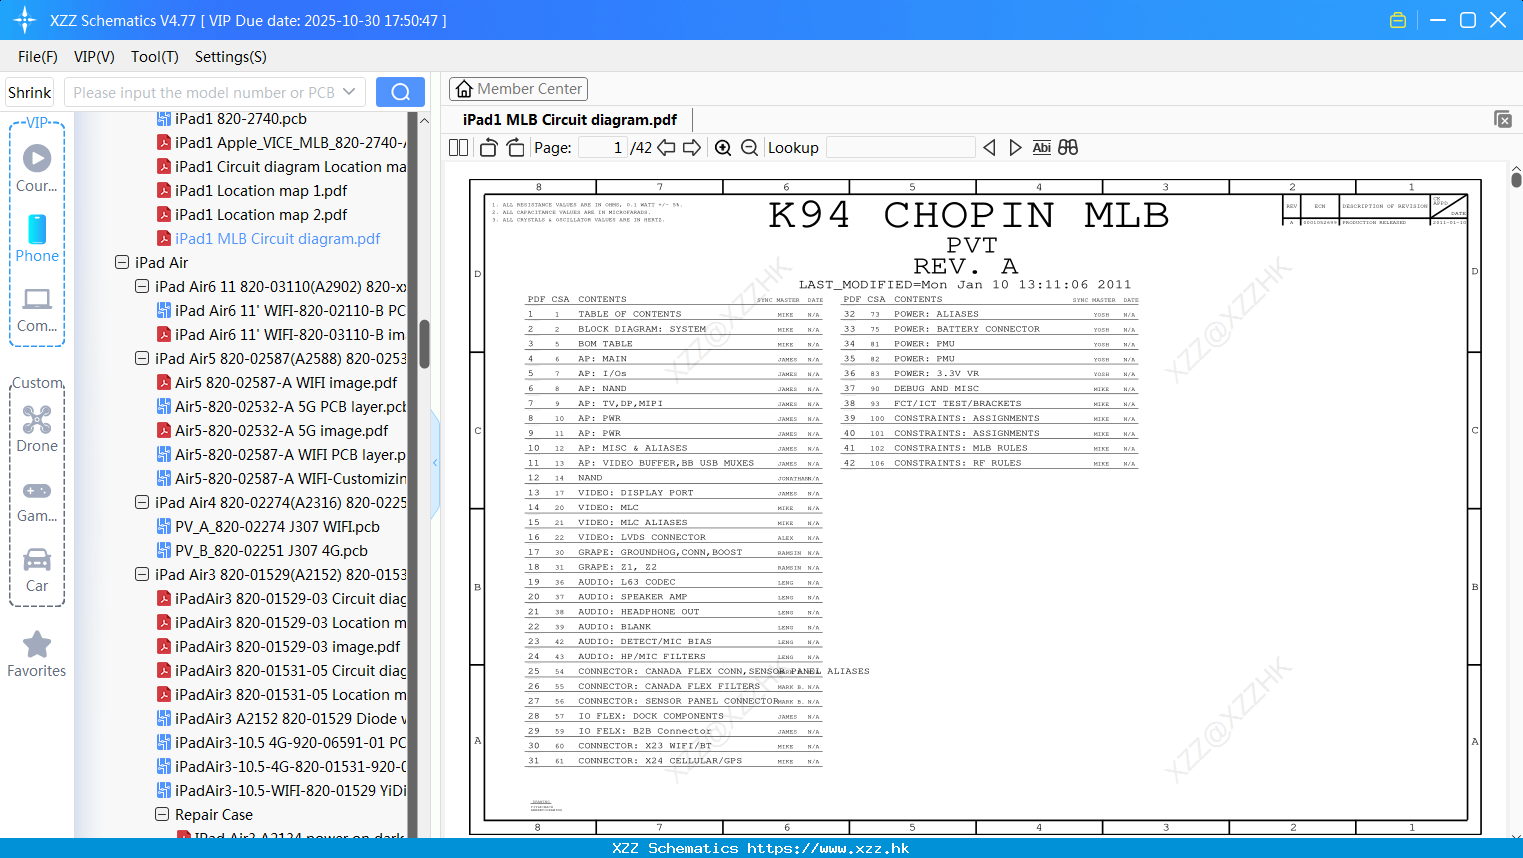Open model number dropdown arrow
The width and height of the screenshot is (1523, 858).
click(x=349, y=92)
